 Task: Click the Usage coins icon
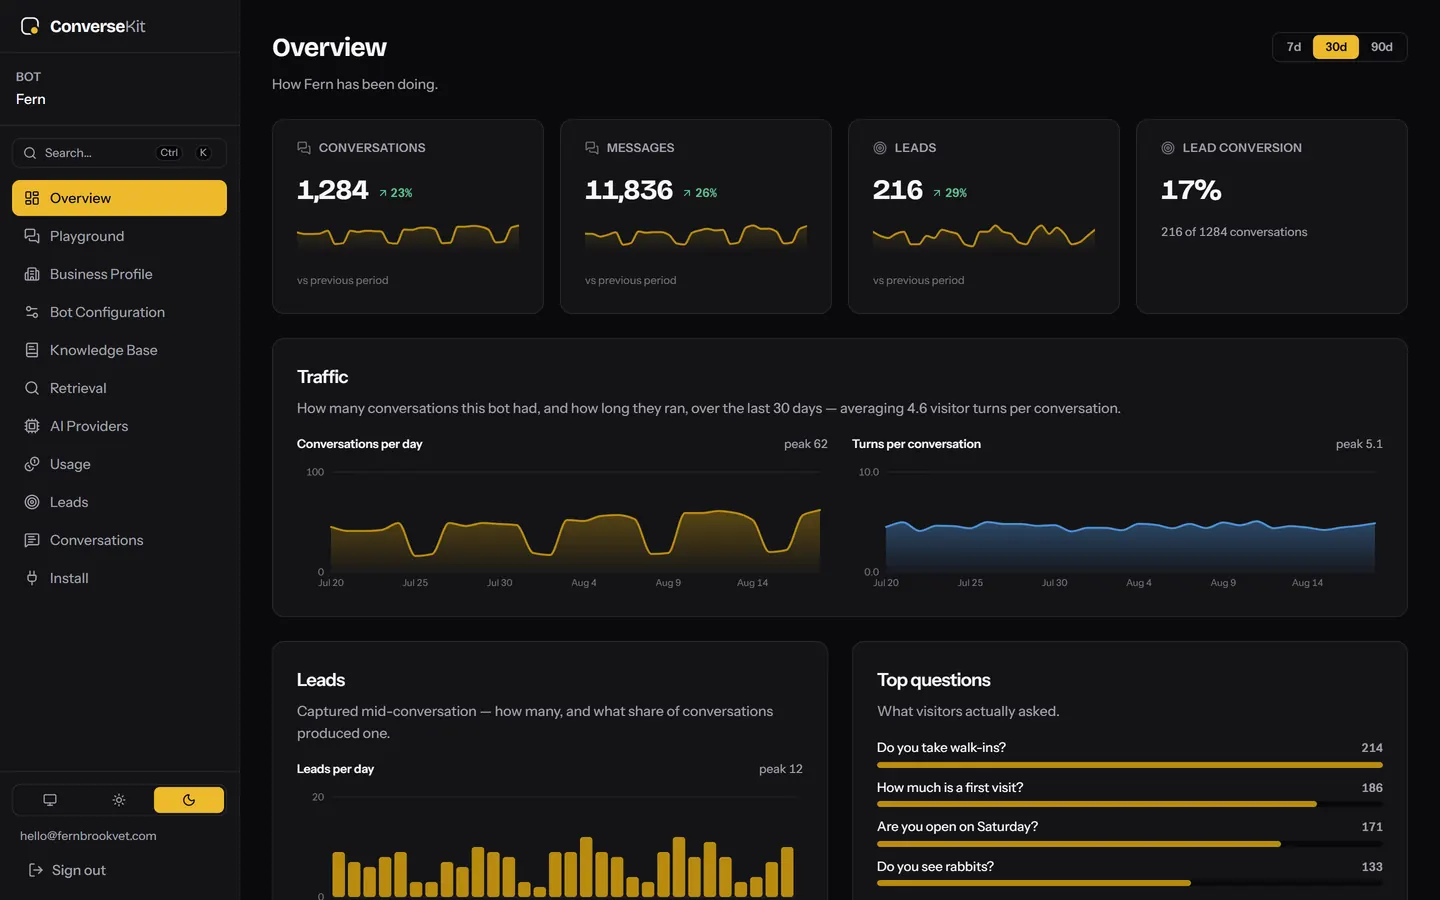pos(32,464)
